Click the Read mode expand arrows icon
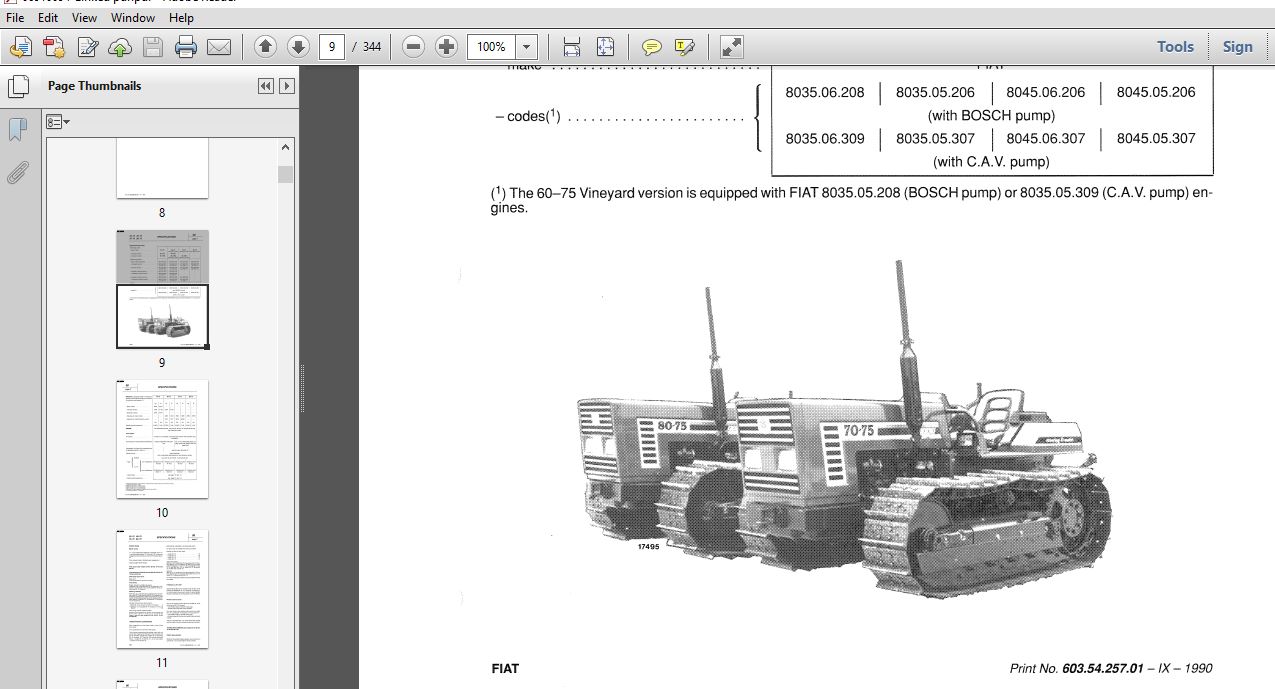 (x=732, y=46)
